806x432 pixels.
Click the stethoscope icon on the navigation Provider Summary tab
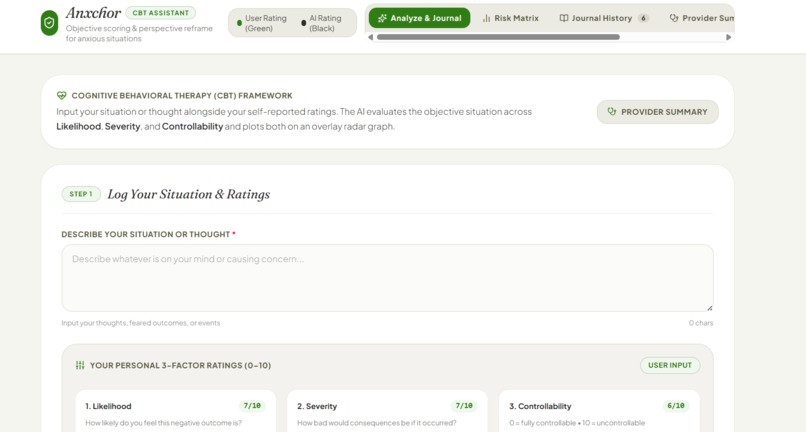pos(674,18)
